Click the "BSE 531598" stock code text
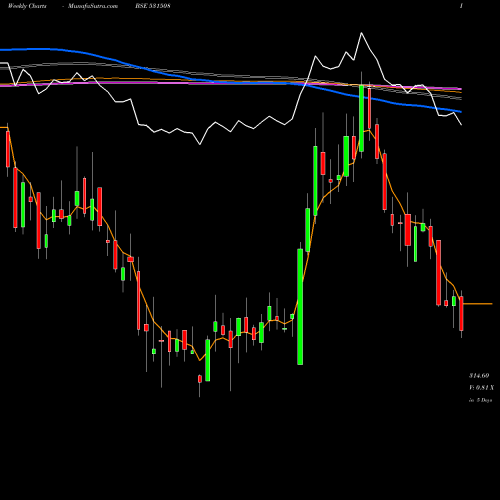This screenshot has height=500, width=500. (153, 6)
